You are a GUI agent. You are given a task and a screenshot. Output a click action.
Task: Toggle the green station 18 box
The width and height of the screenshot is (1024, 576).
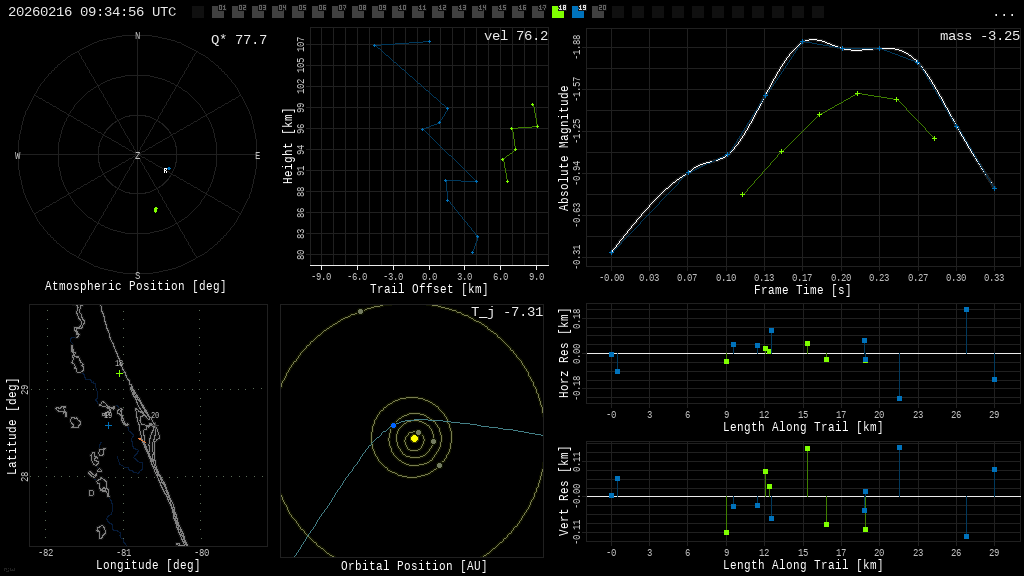point(558,12)
